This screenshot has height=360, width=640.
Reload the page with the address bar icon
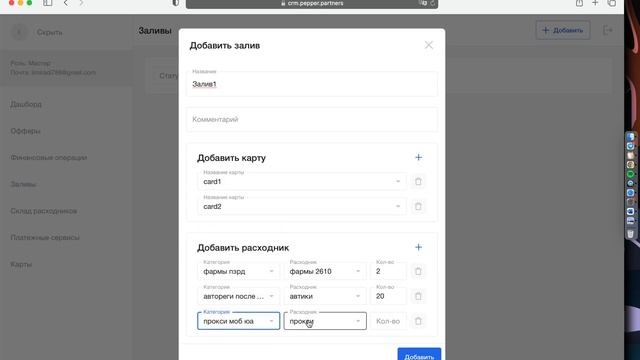(433, 3)
